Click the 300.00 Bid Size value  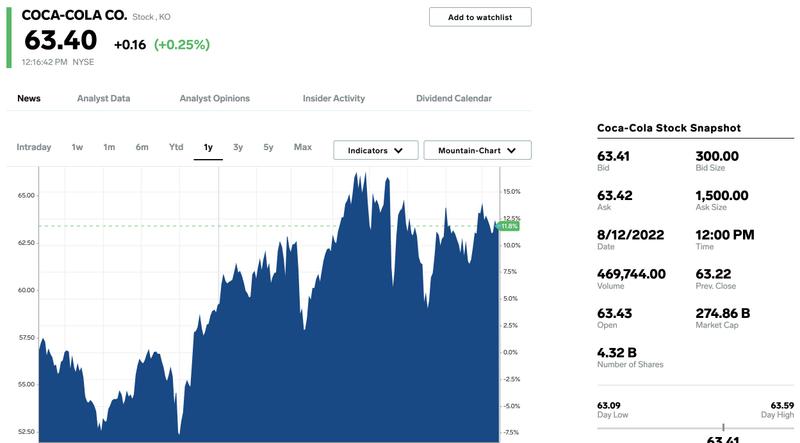[x=717, y=156]
